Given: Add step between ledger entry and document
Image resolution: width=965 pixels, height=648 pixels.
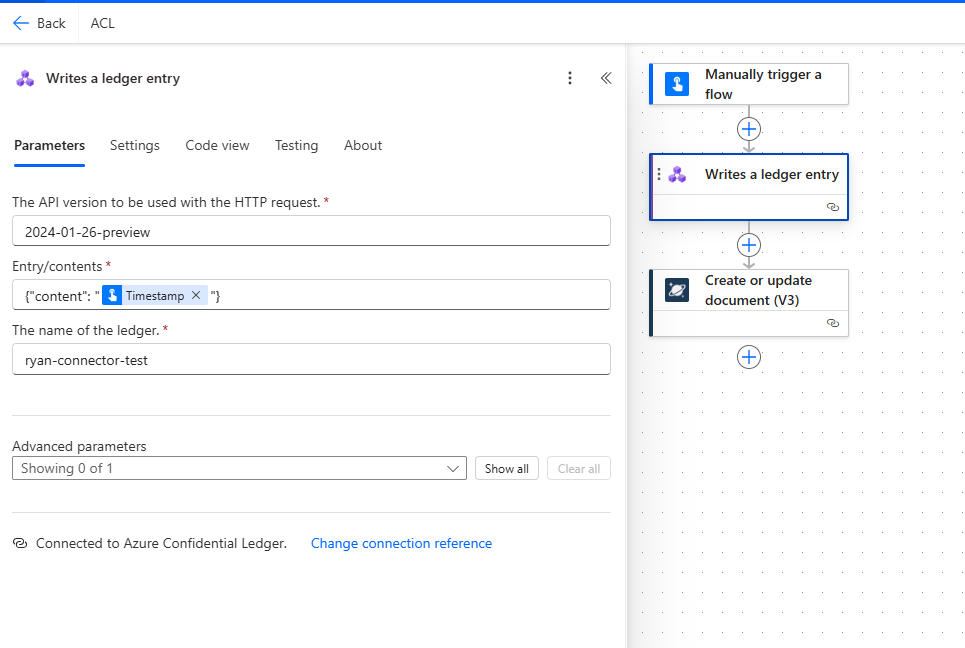Looking at the screenshot, I should point(748,245).
